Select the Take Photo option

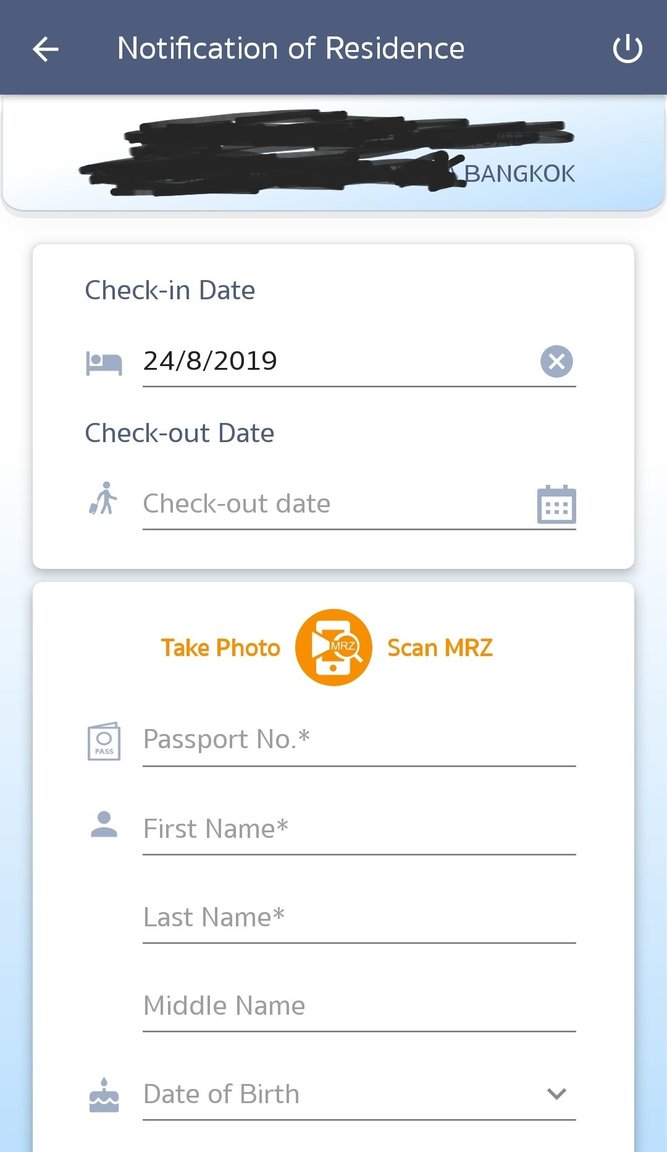[x=220, y=647]
